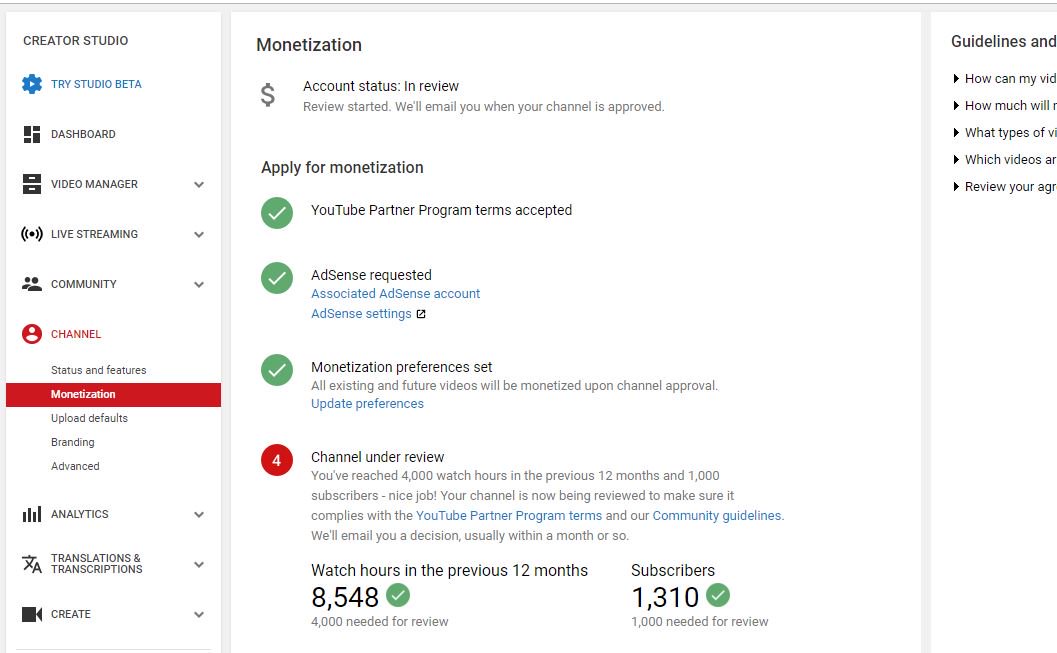Click the Video Manager icon

coord(32,184)
